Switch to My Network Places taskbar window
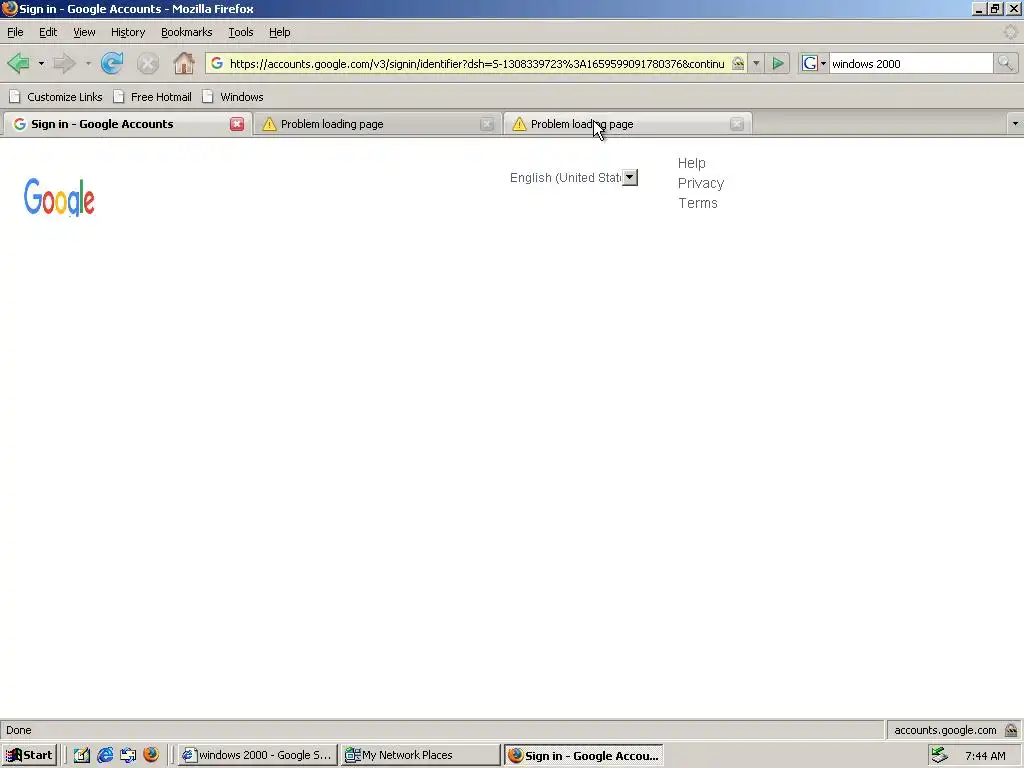This screenshot has height=768, width=1024. (x=420, y=755)
